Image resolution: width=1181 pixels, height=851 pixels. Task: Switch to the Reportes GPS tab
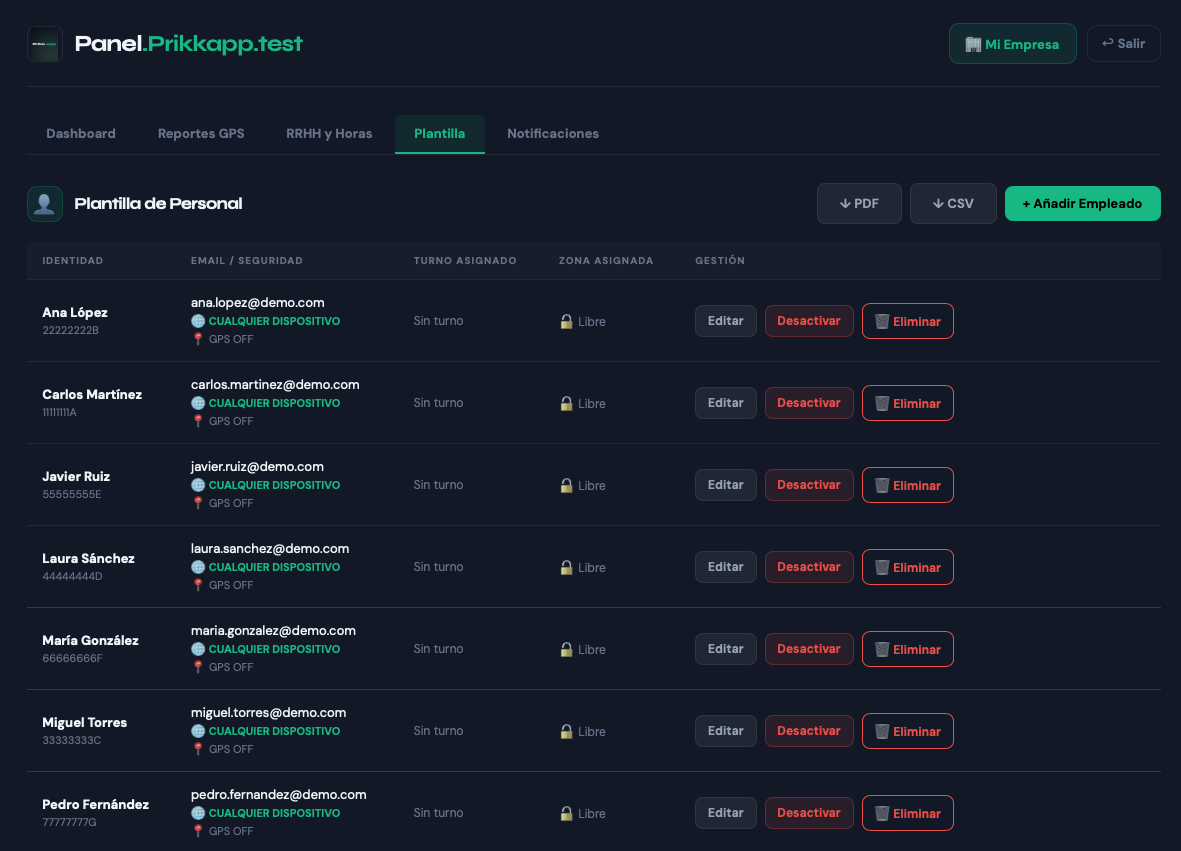click(201, 134)
